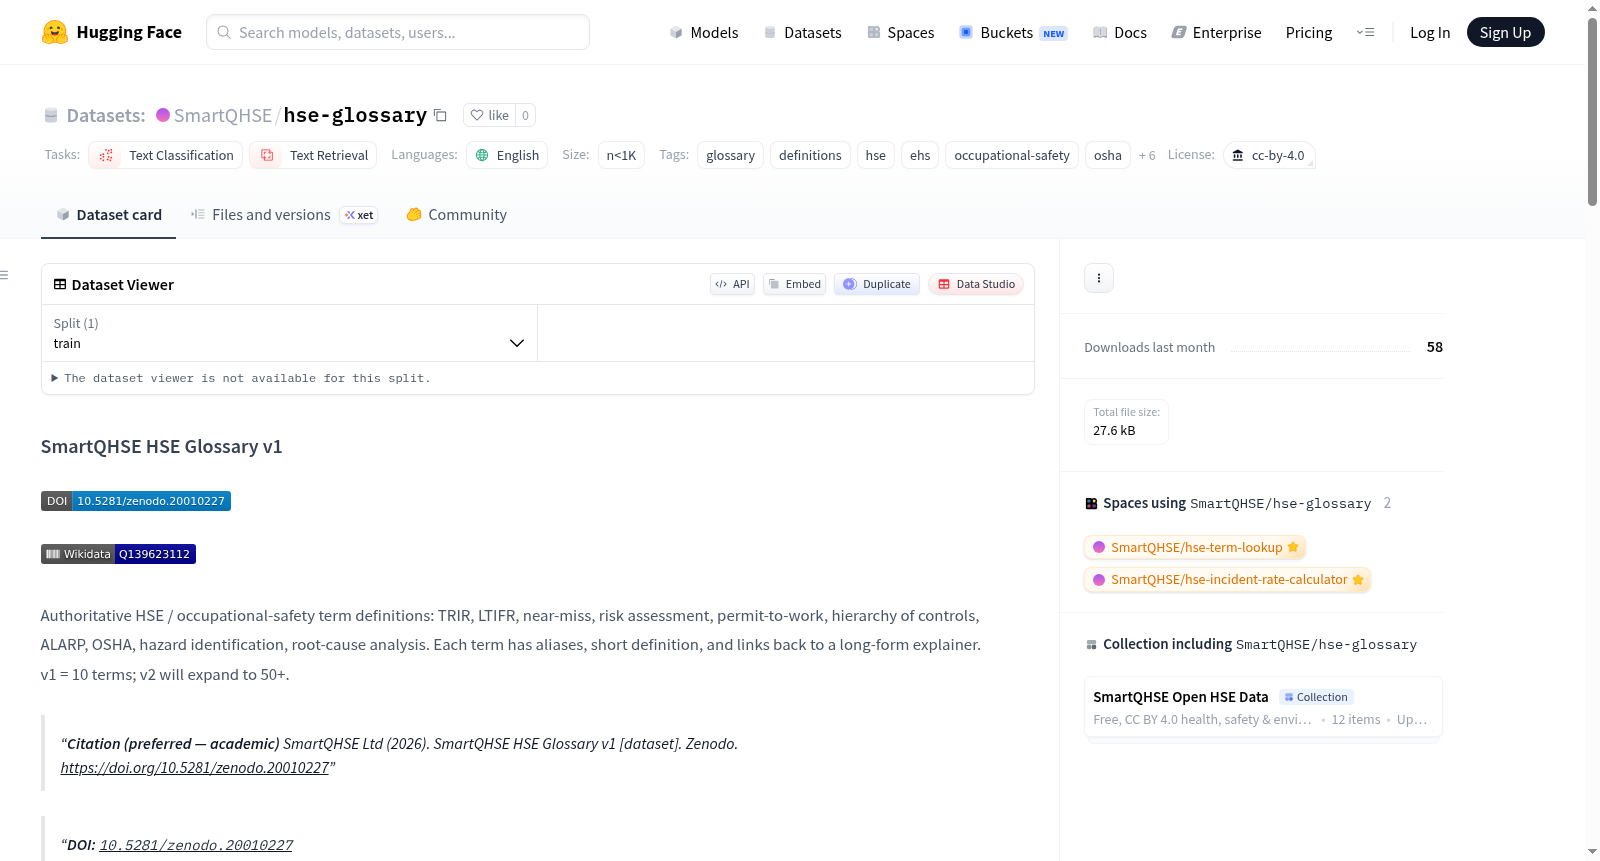The image size is (1600, 861).
Task: Open the Pricing page
Action: coord(1309,32)
